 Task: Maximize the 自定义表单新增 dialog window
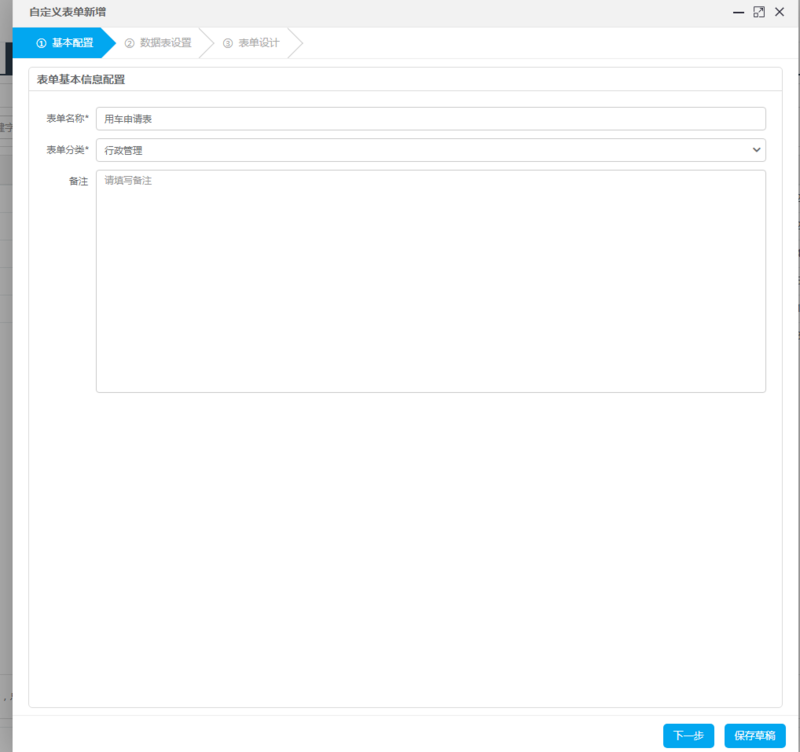tap(759, 12)
